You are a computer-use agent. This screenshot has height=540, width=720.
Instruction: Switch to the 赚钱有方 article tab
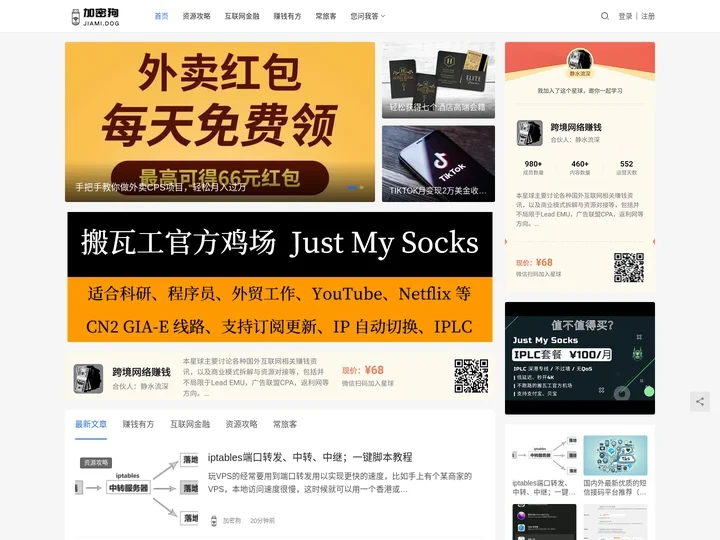(138, 424)
